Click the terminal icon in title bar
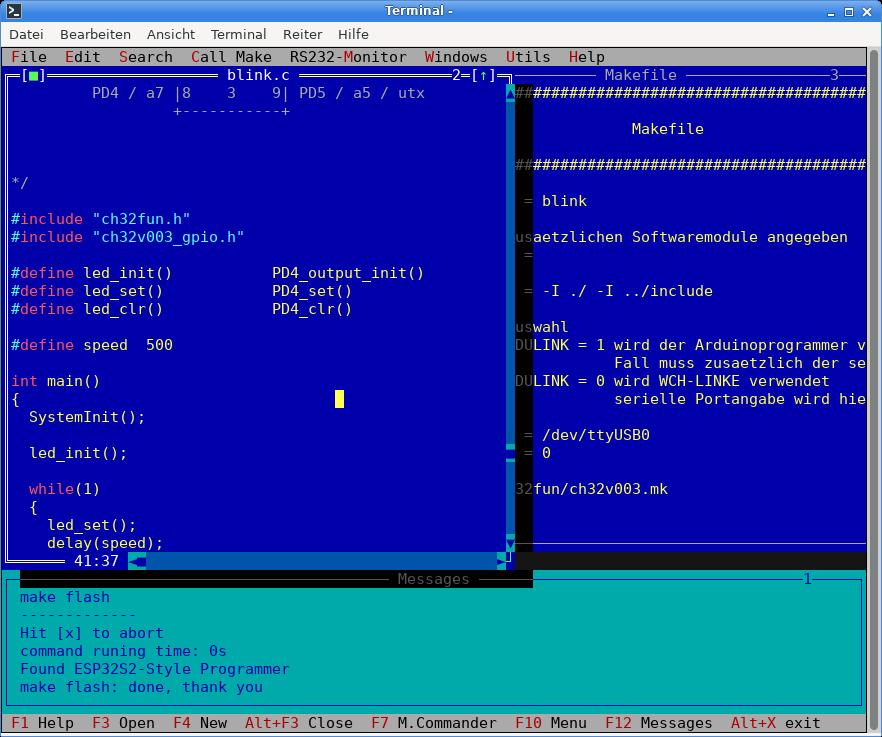 coord(13,11)
